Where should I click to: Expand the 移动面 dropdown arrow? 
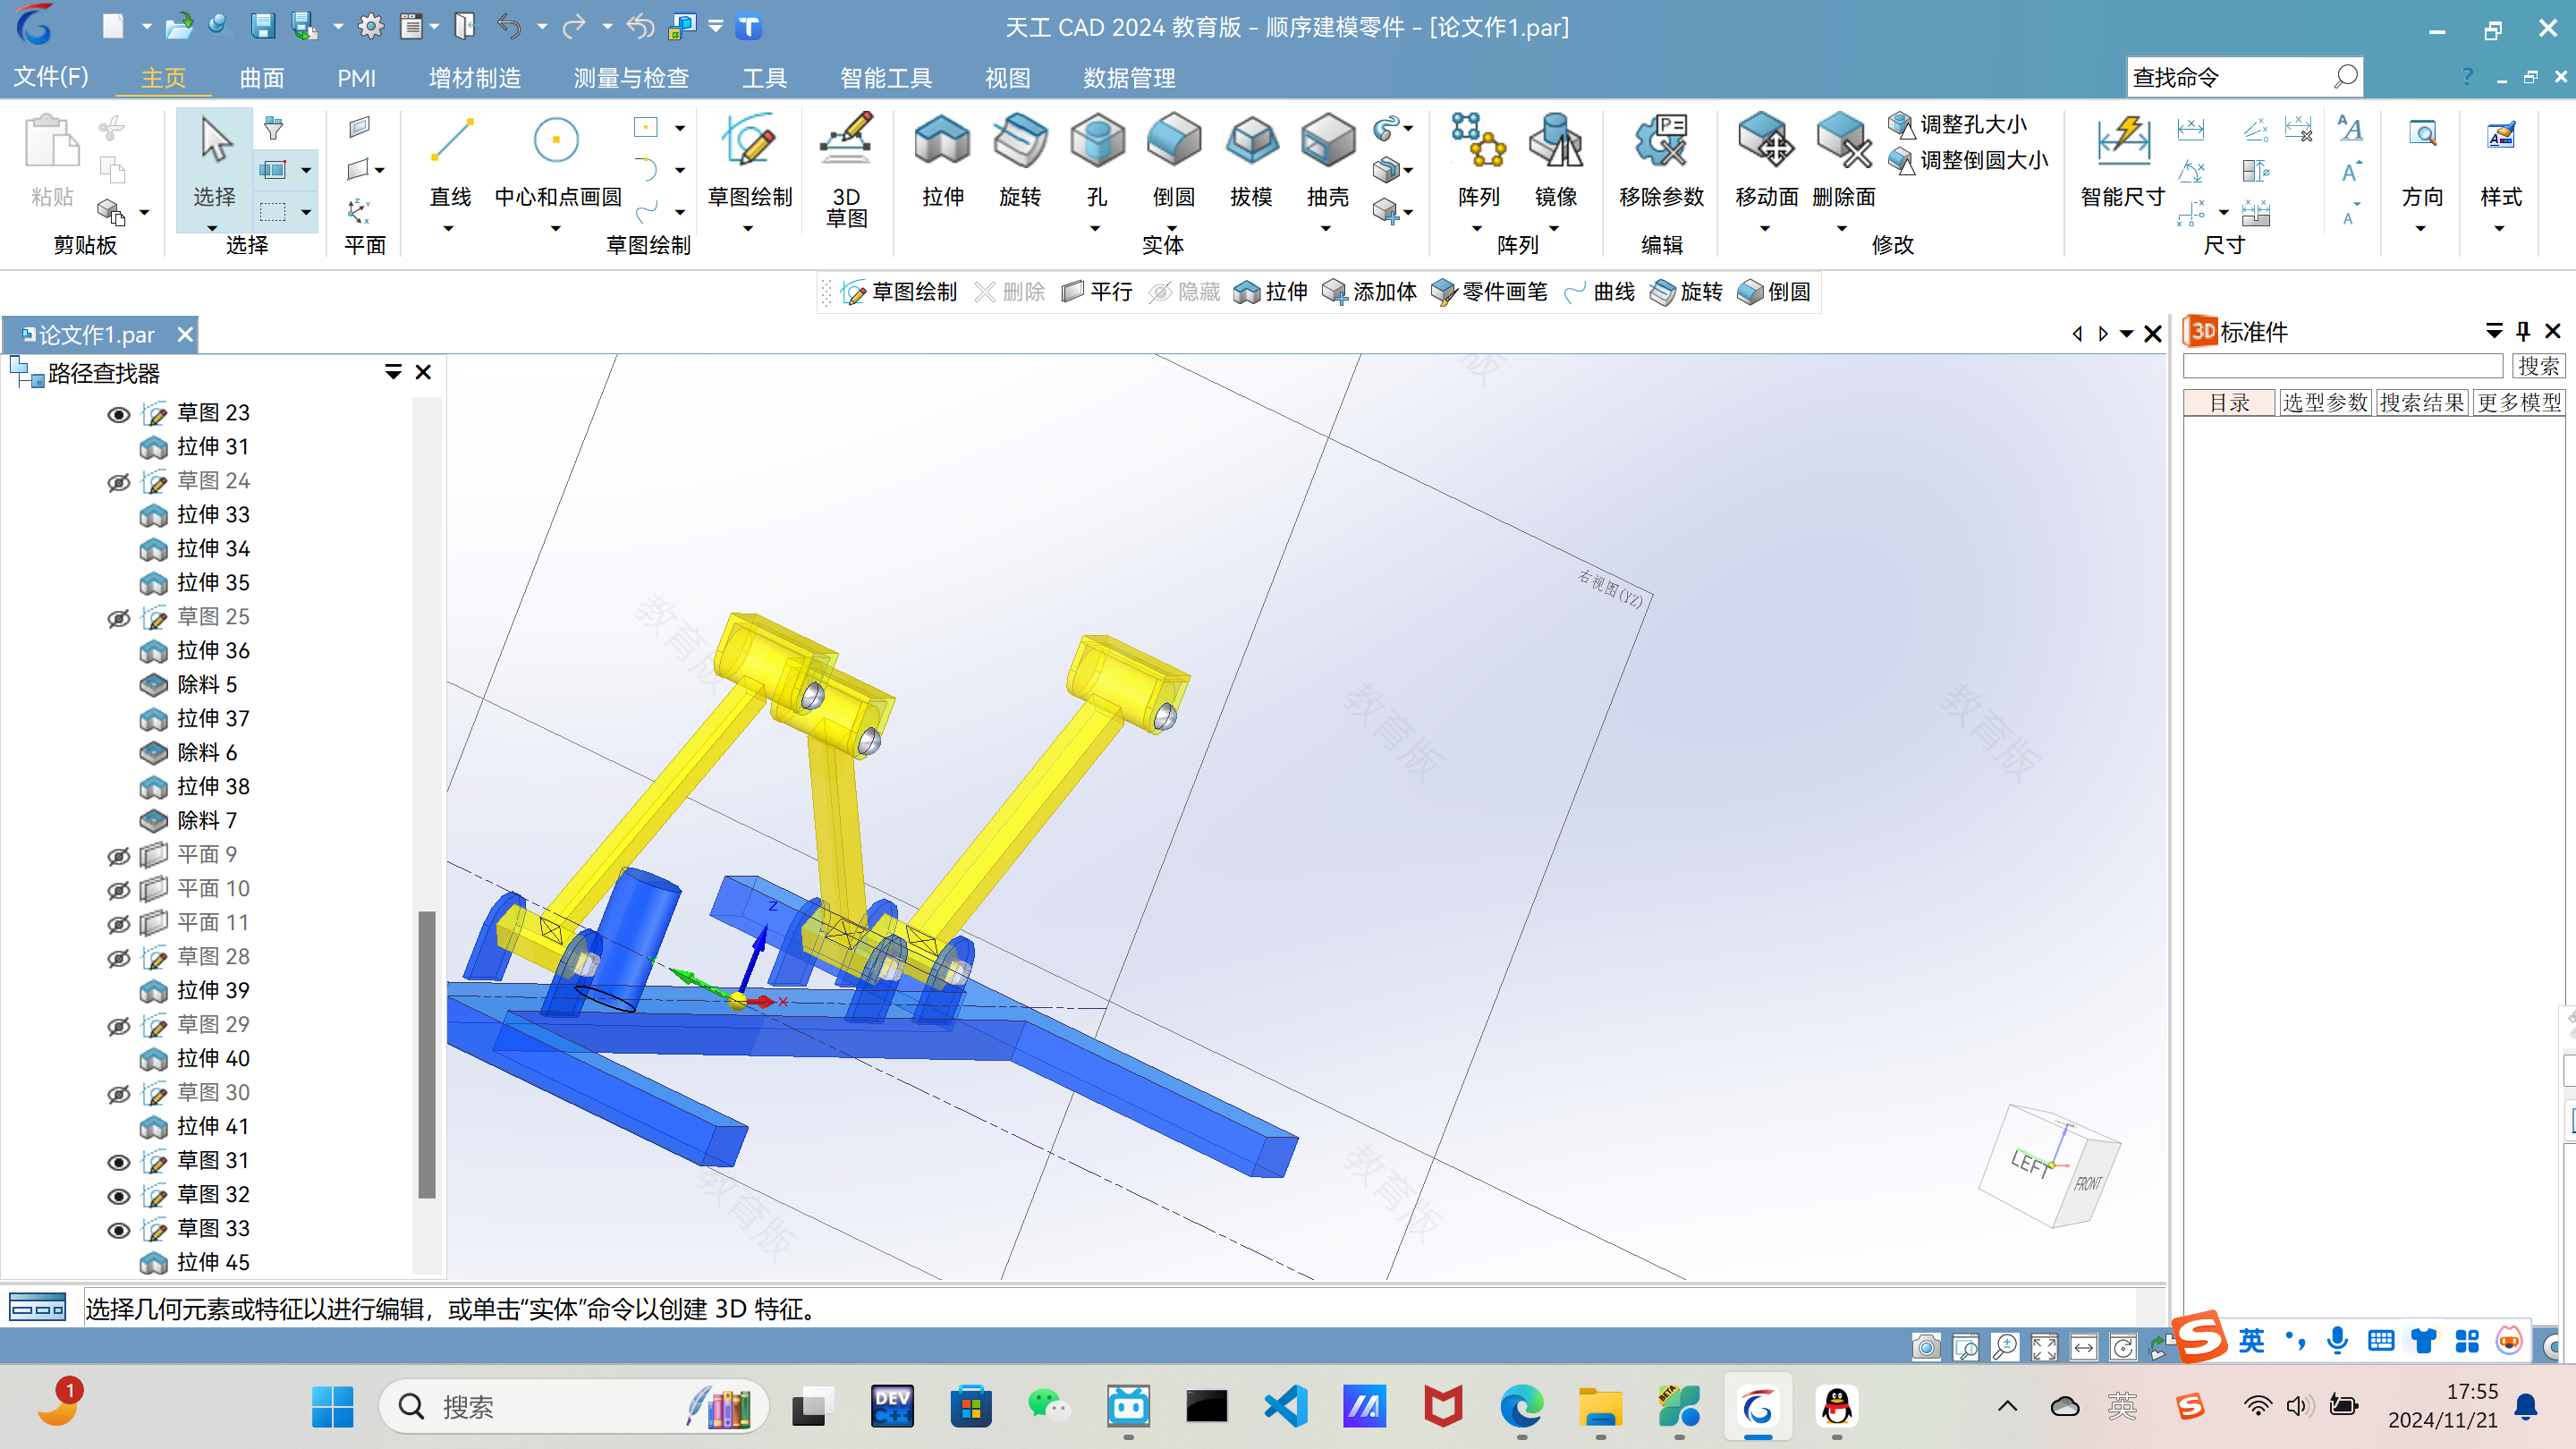1765,229
